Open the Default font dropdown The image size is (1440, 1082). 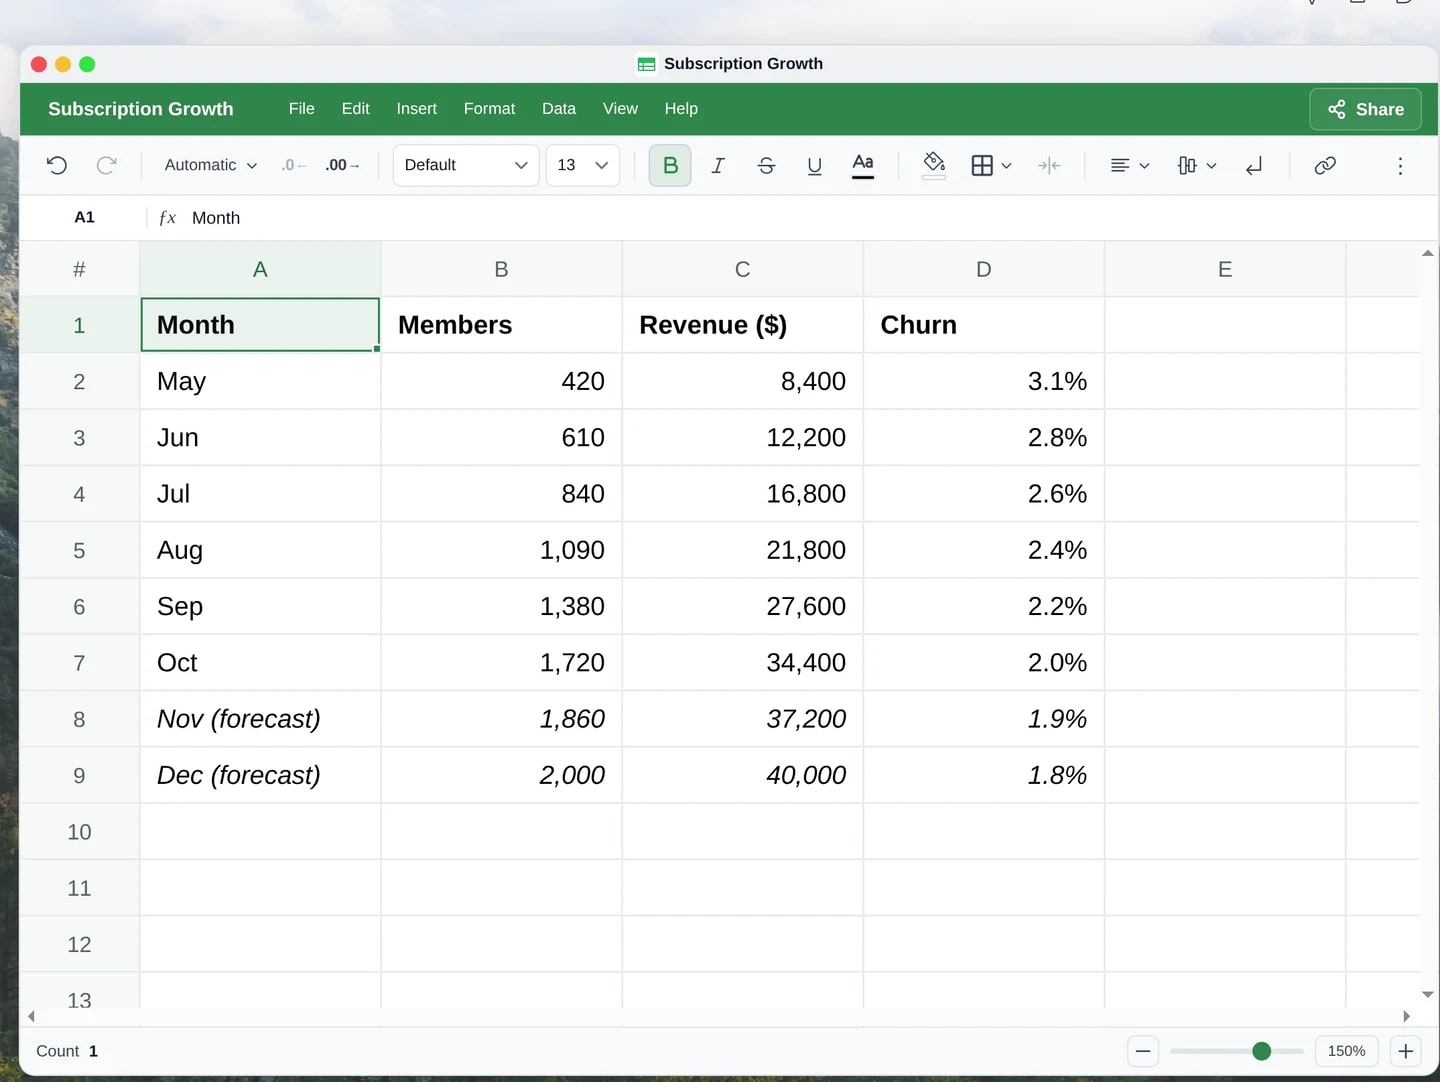[x=466, y=165]
